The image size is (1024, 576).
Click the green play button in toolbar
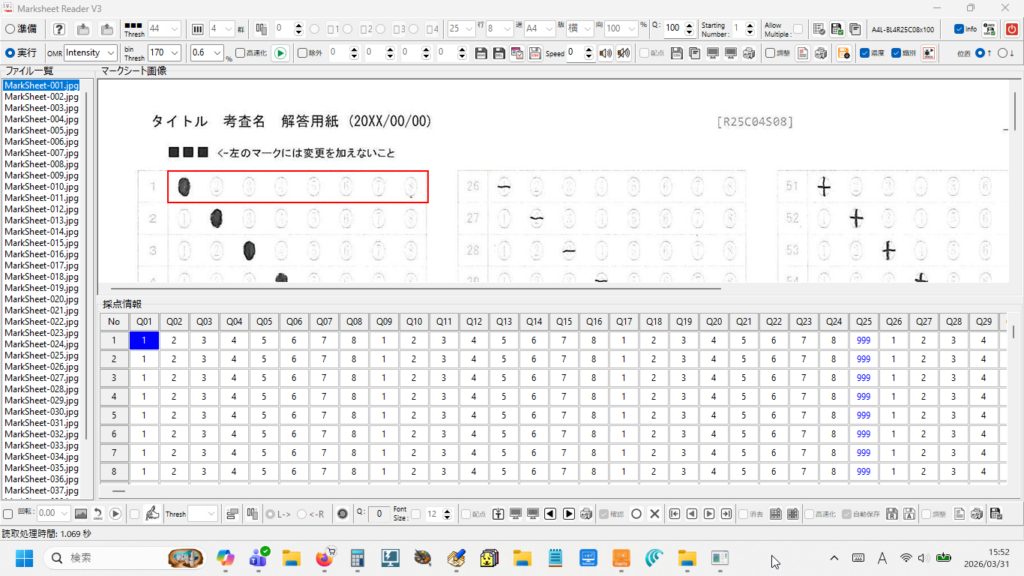pos(279,53)
